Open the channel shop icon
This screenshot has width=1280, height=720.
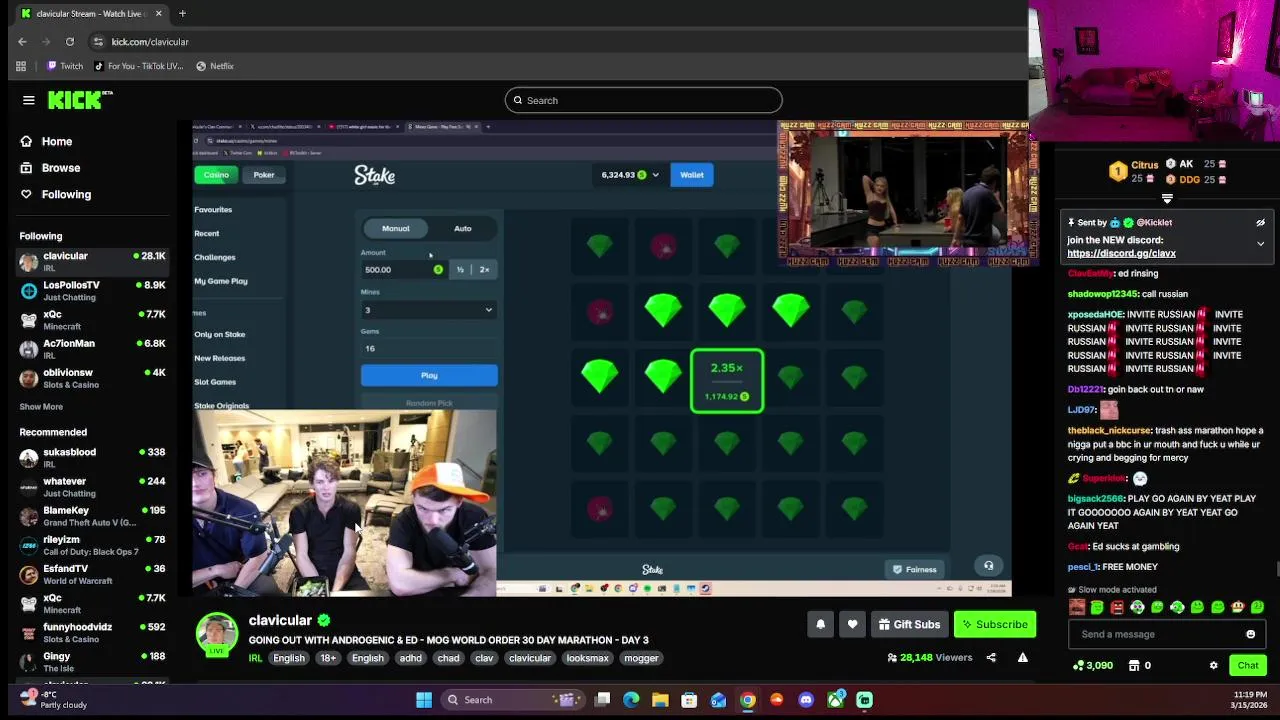tap(1133, 665)
